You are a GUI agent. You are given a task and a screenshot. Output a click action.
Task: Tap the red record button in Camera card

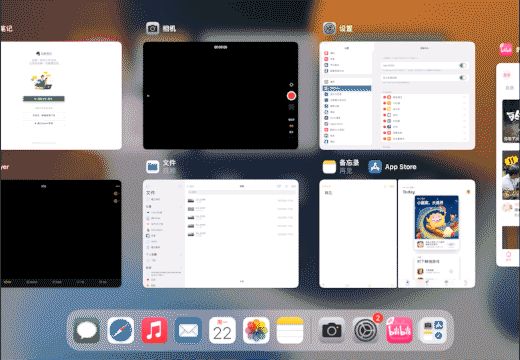[291, 96]
